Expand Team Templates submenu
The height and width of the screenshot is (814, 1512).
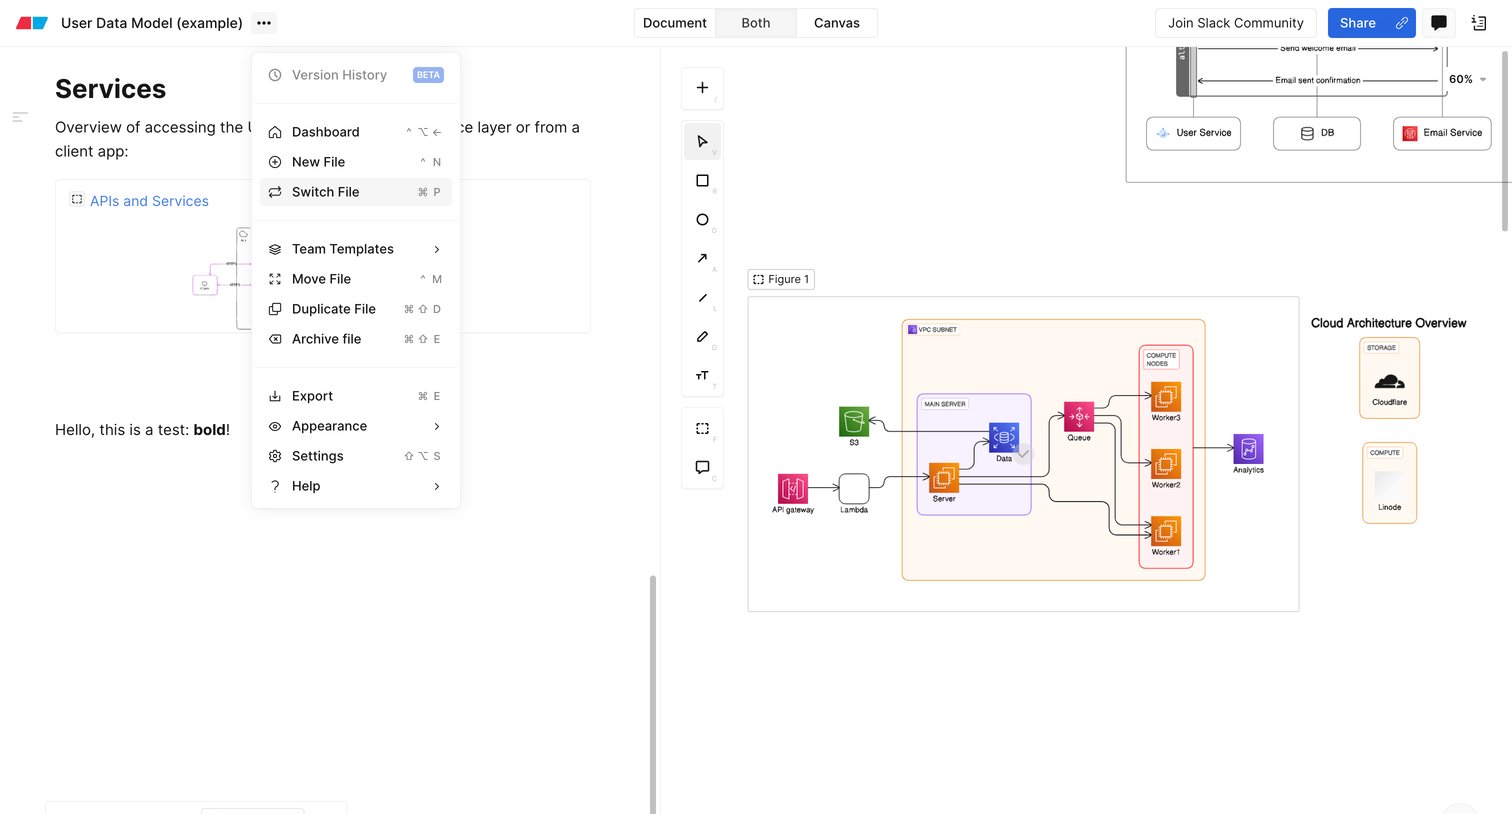(356, 249)
